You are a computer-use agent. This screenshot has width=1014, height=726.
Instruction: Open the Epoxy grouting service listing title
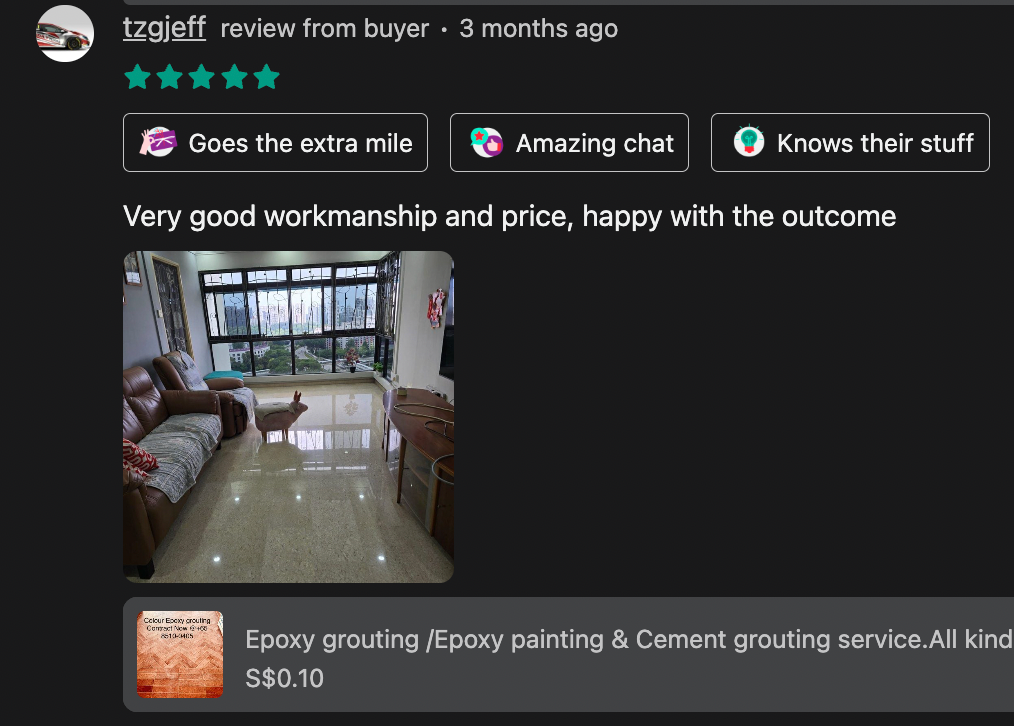point(629,639)
